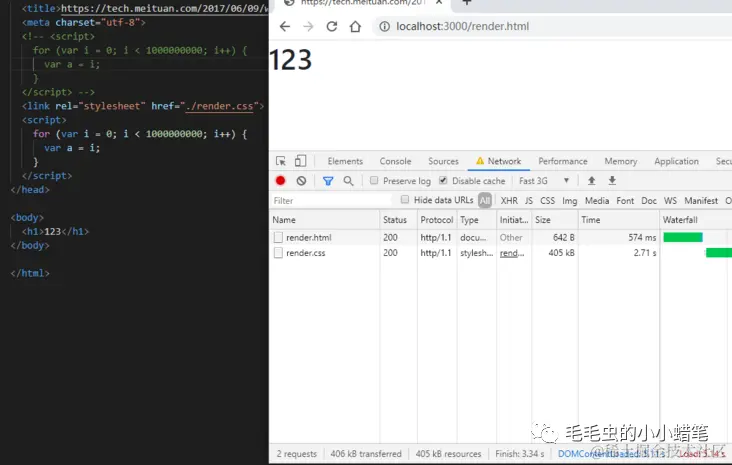Open the Fast 3G throttling dropdown
732x465 pixels.
point(544,181)
